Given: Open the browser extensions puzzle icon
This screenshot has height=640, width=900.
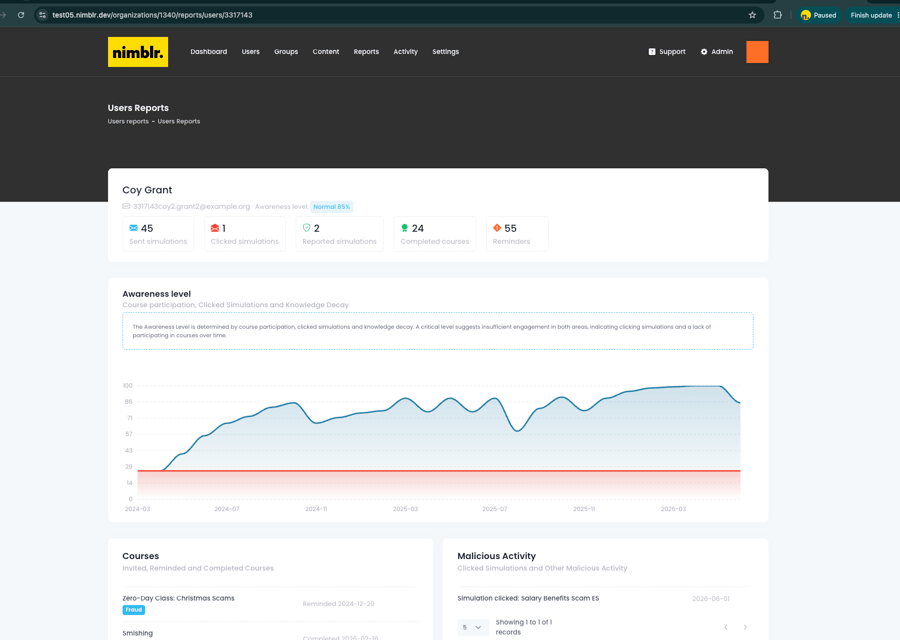Looking at the screenshot, I should 777,15.
